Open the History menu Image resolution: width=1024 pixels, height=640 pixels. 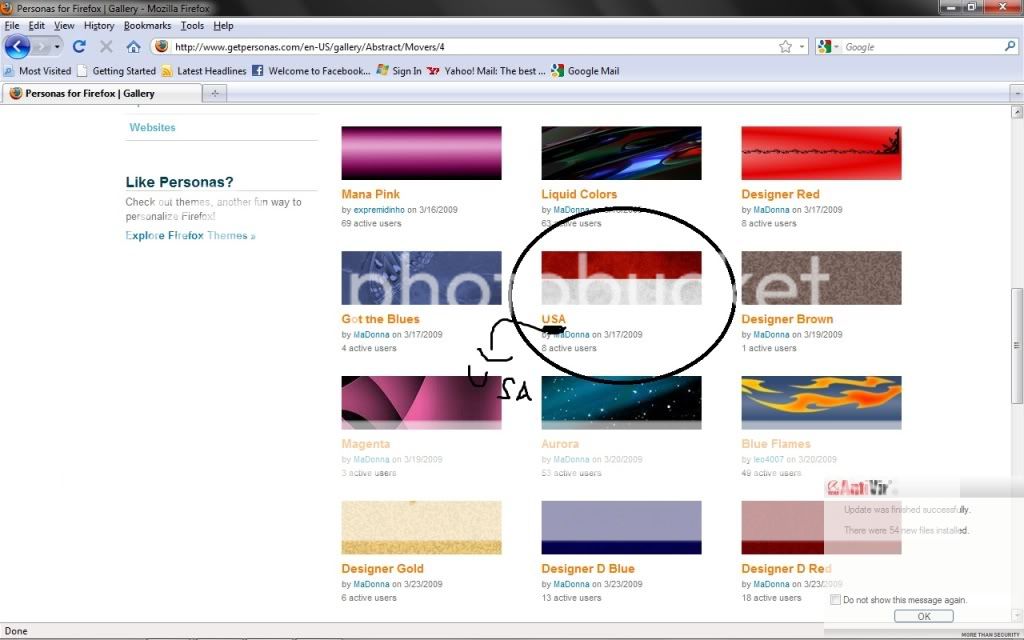point(99,25)
